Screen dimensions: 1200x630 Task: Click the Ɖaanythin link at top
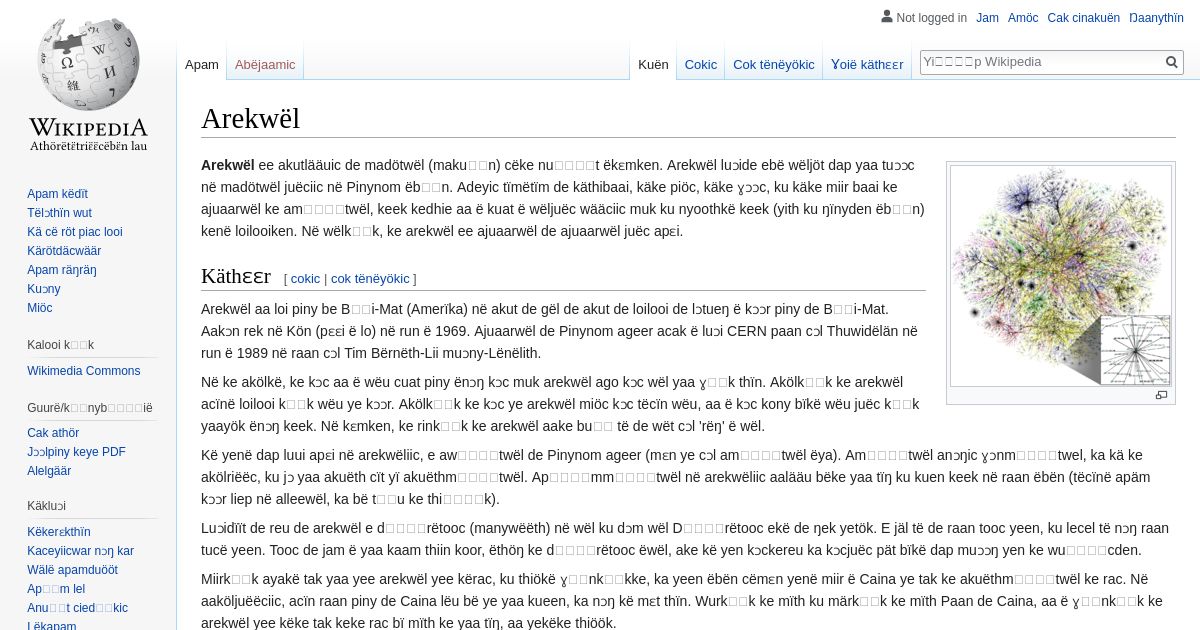[x=1156, y=18]
